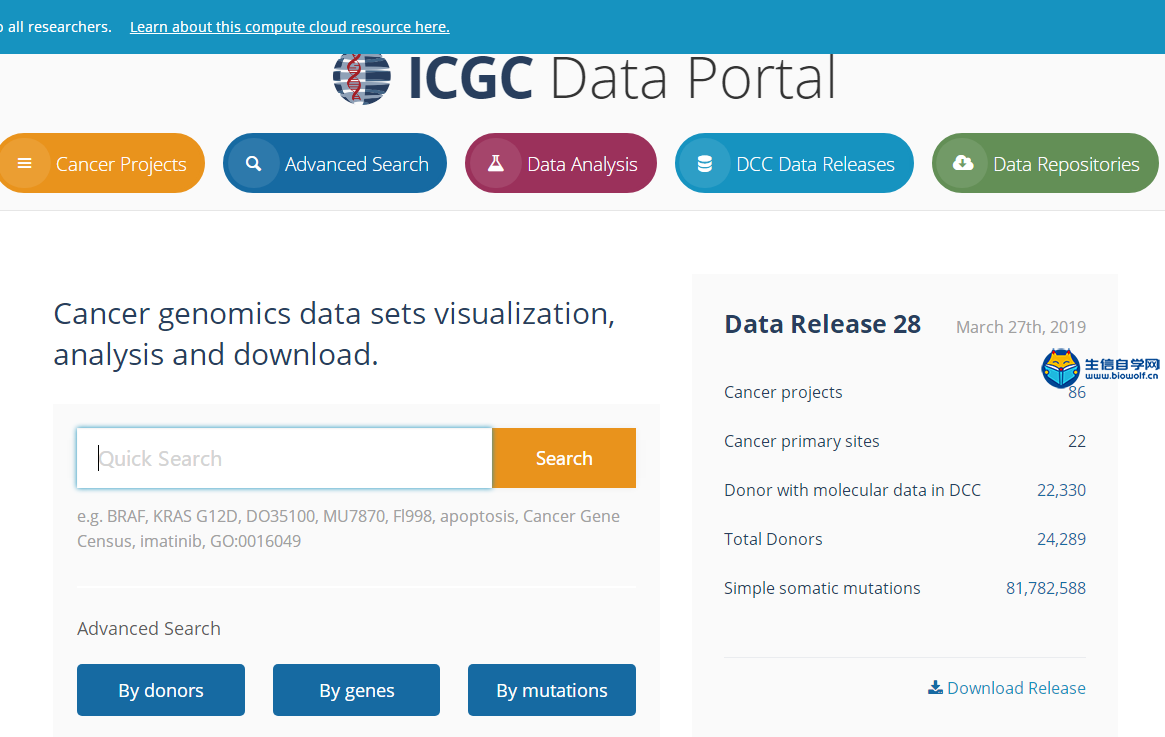Click the database icon on DCC Data Releases
This screenshot has width=1165, height=737.
click(x=705, y=163)
